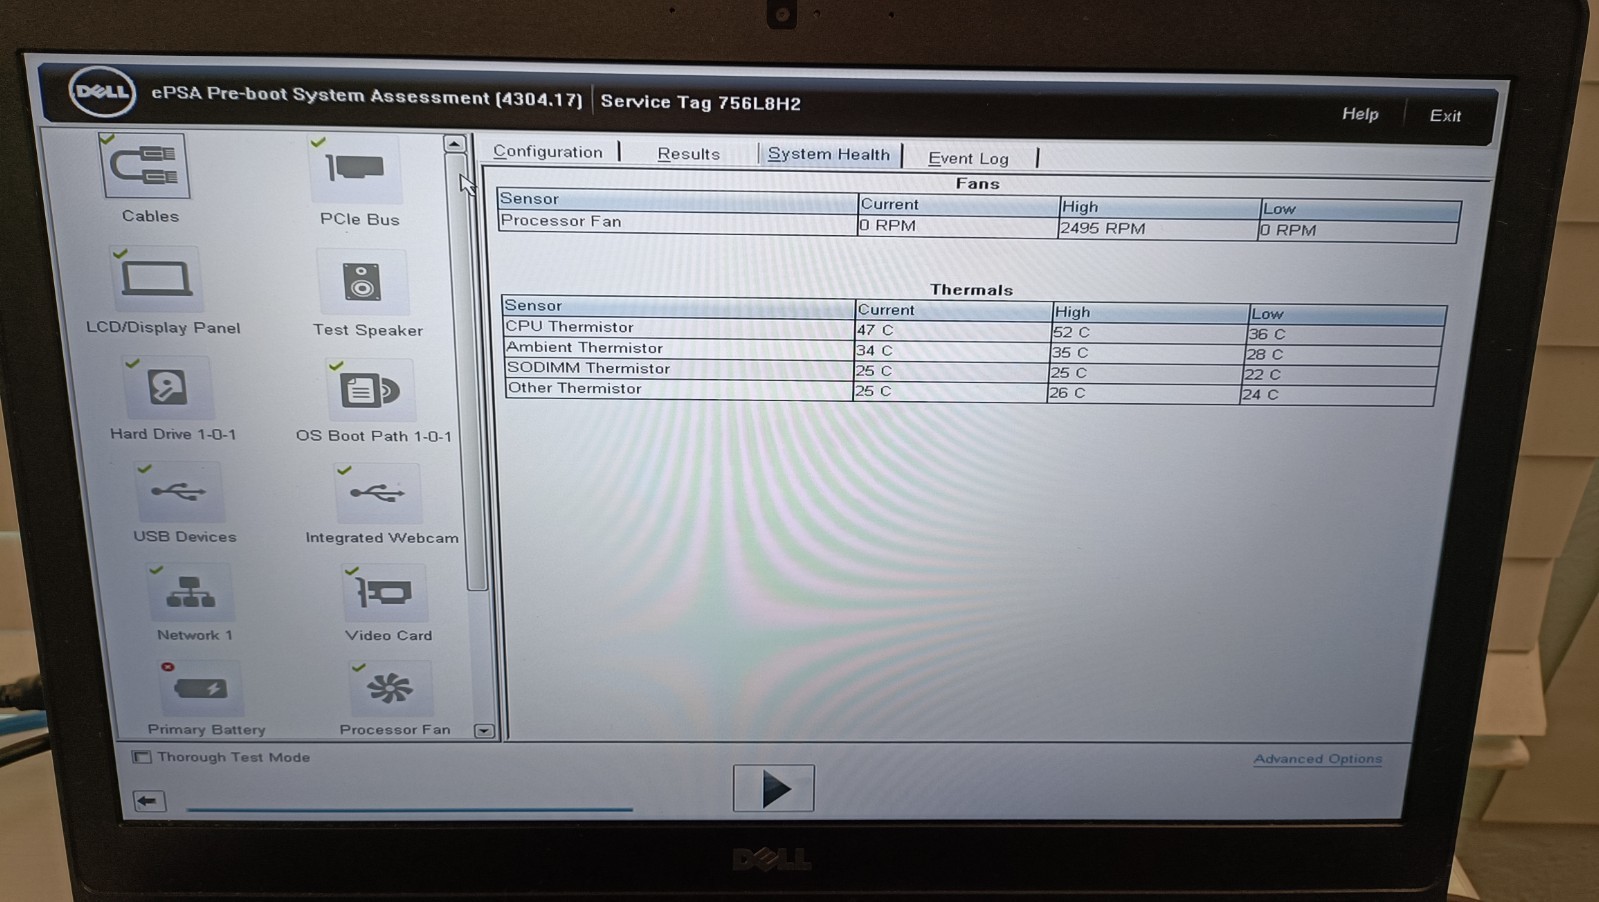Switch to the Results tab
The image size is (1599, 902).
pos(688,154)
